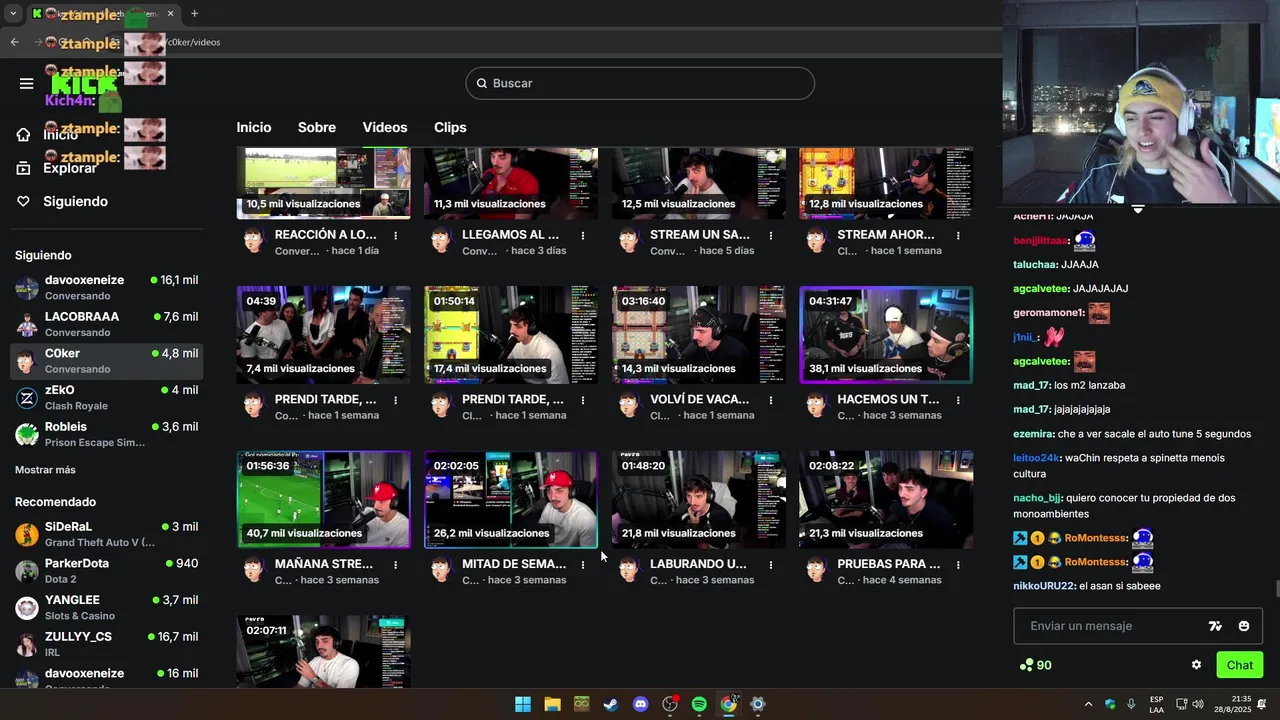Open davooxeneize channel with 16,1 mil viewers
The width and height of the screenshot is (1280, 720).
(106, 288)
